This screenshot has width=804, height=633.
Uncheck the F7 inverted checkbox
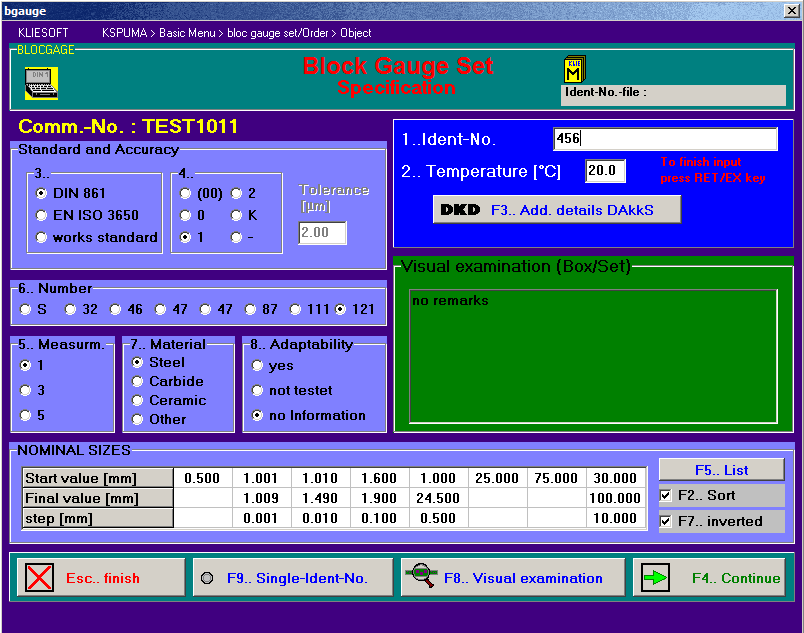(666, 522)
